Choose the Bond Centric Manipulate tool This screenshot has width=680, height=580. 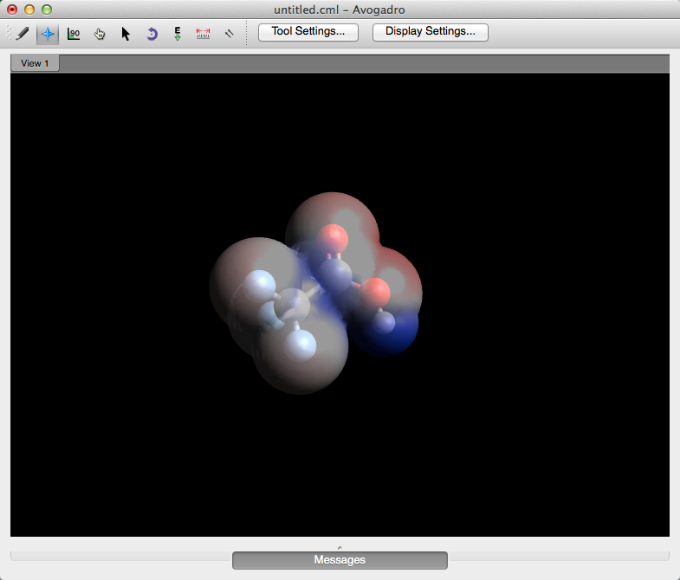74,33
